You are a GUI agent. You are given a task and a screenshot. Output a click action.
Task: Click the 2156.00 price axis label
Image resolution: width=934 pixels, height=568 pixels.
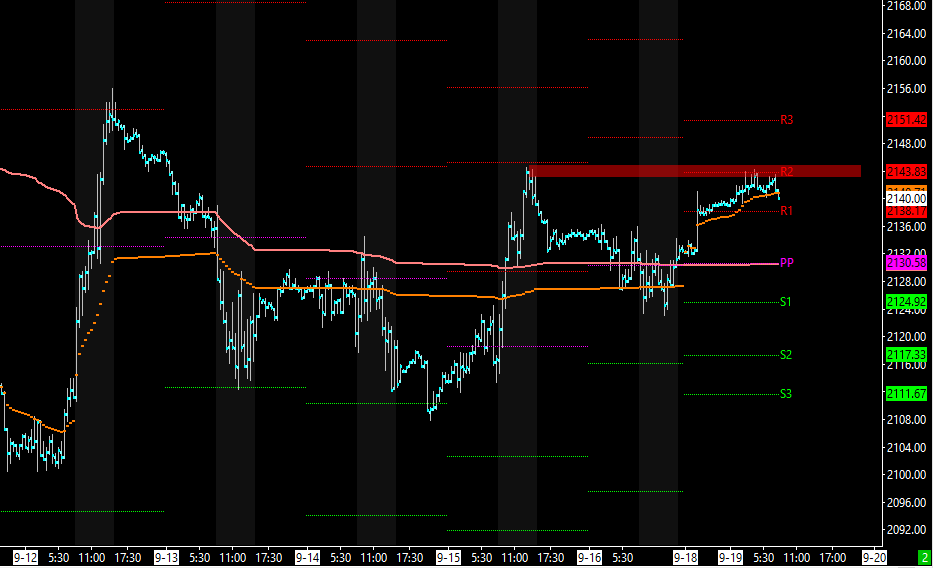(x=906, y=89)
